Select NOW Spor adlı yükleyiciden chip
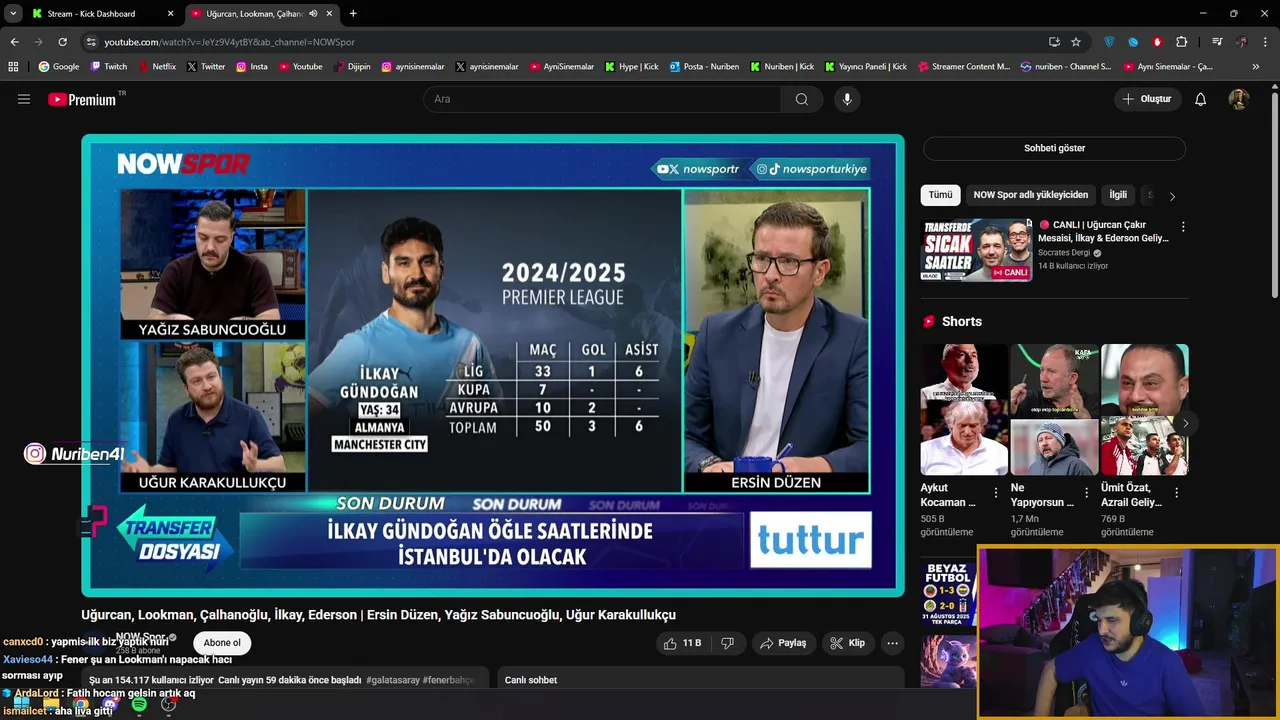The height and width of the screenshot is (720, 1280). click(x=1031, y=195)
